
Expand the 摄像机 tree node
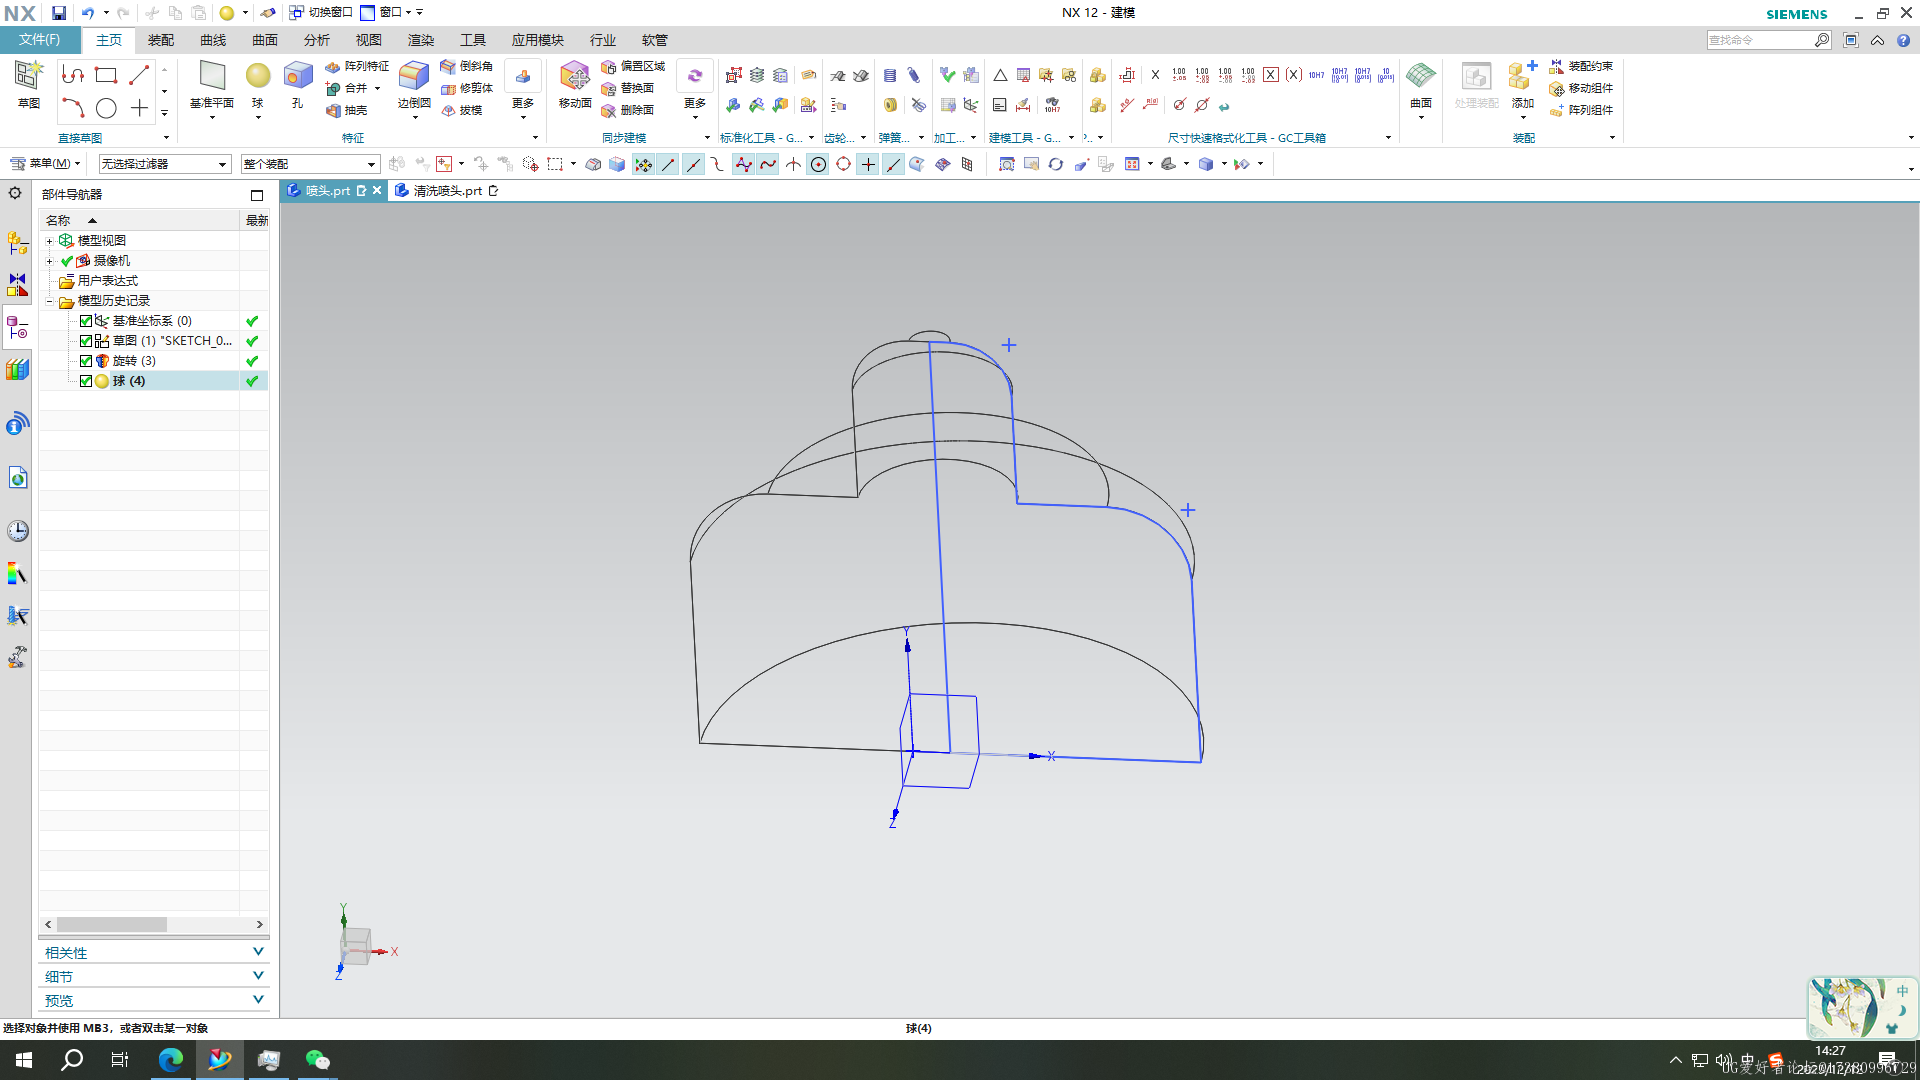pos(49,261)
